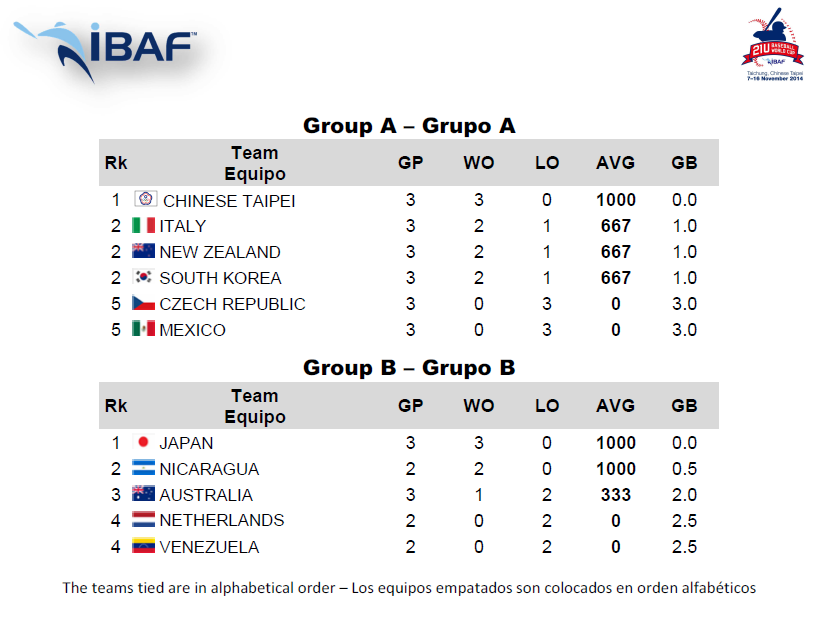Click the Czech Republic flag icon
This screenshot has height=620, width=816.
point(143,303)
